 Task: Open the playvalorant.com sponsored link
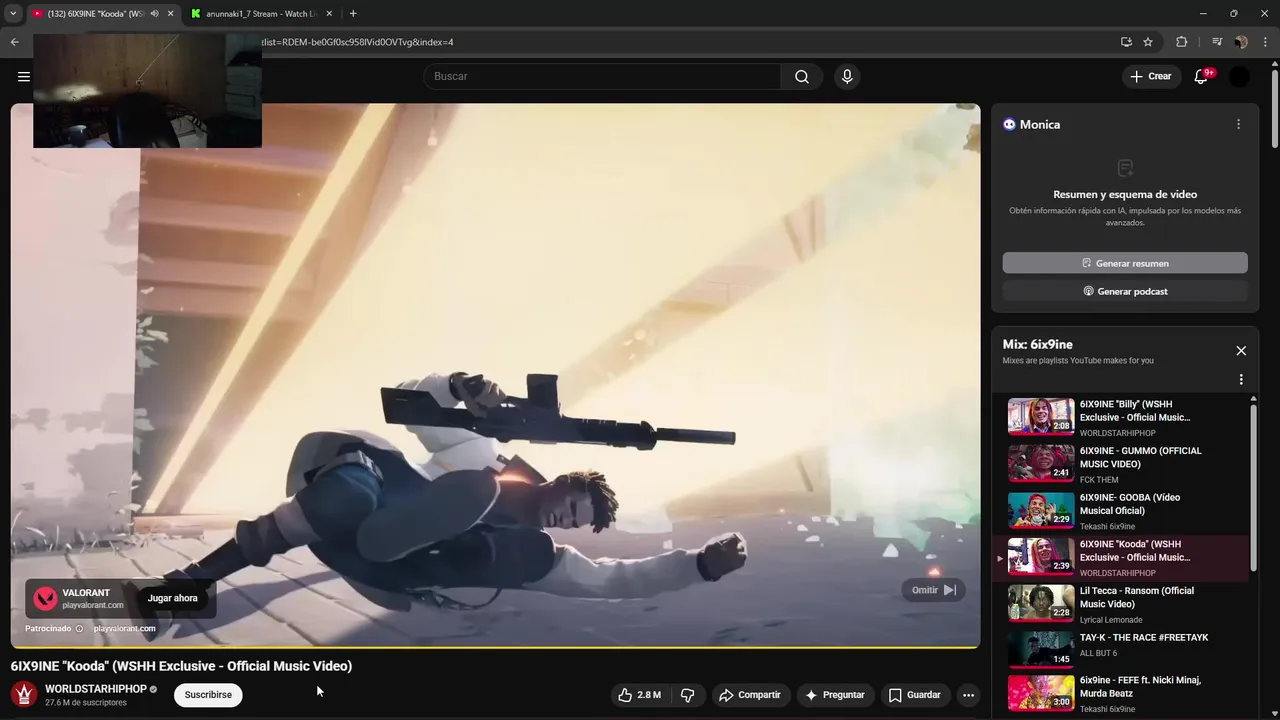coord(124,629)
